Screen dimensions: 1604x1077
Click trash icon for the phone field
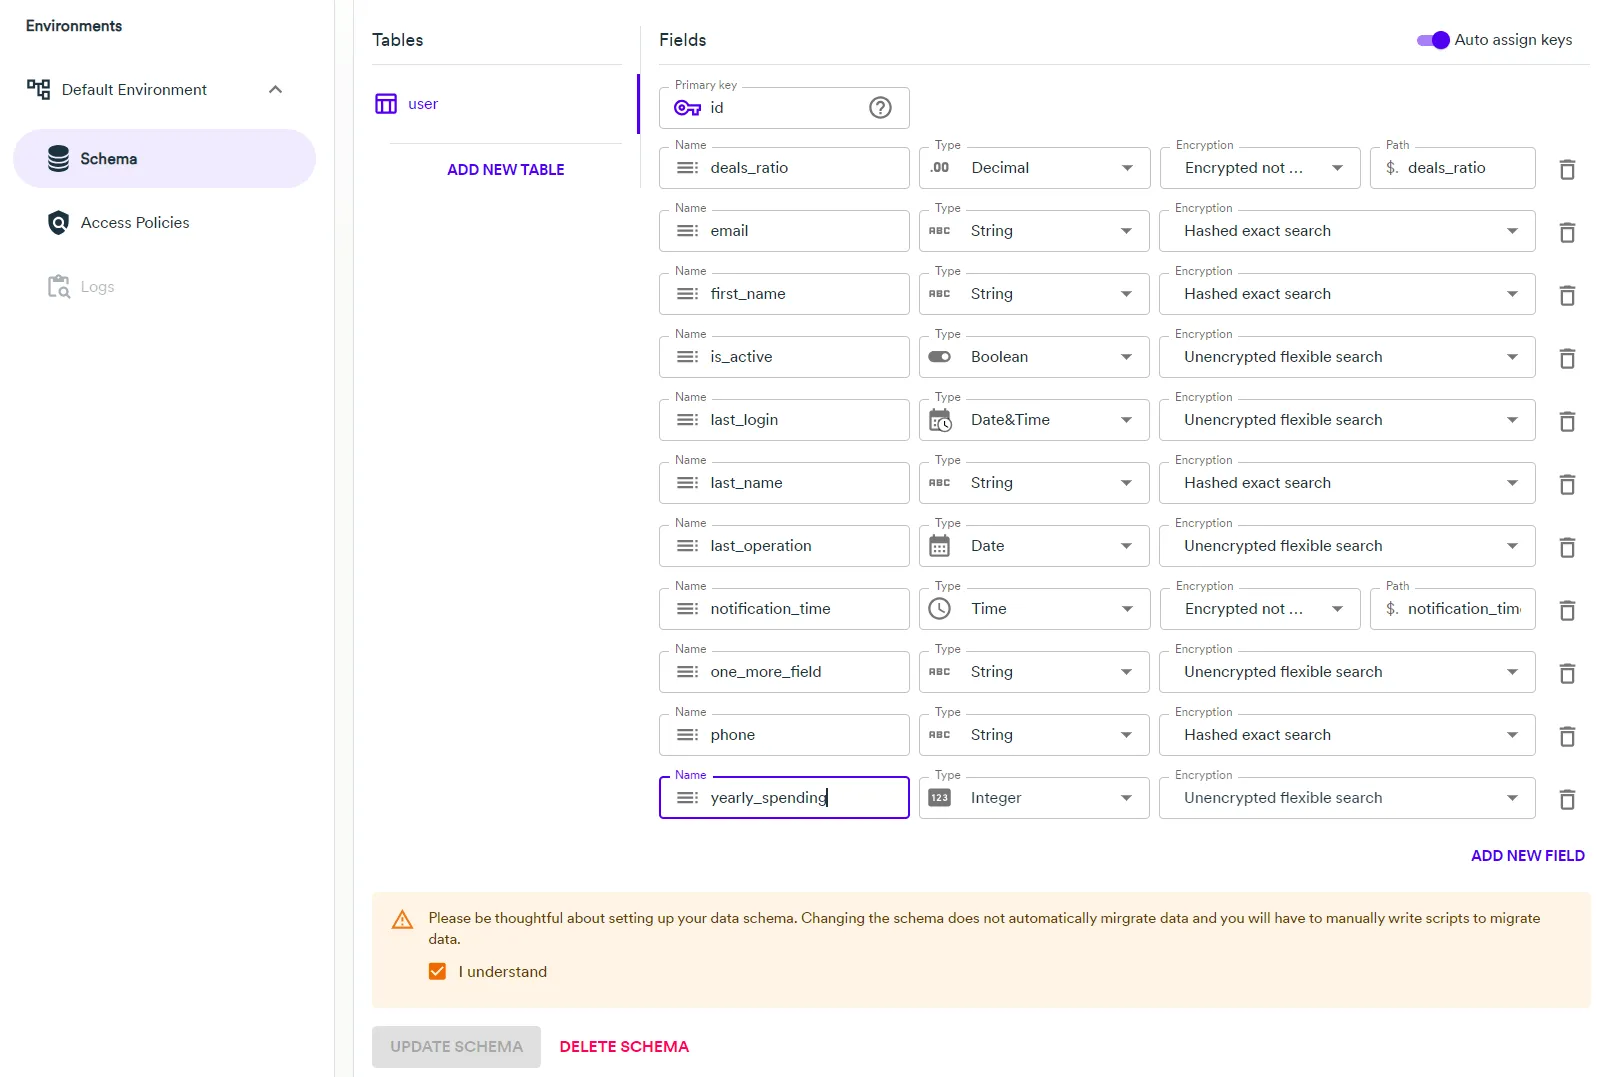(1567, 737)
